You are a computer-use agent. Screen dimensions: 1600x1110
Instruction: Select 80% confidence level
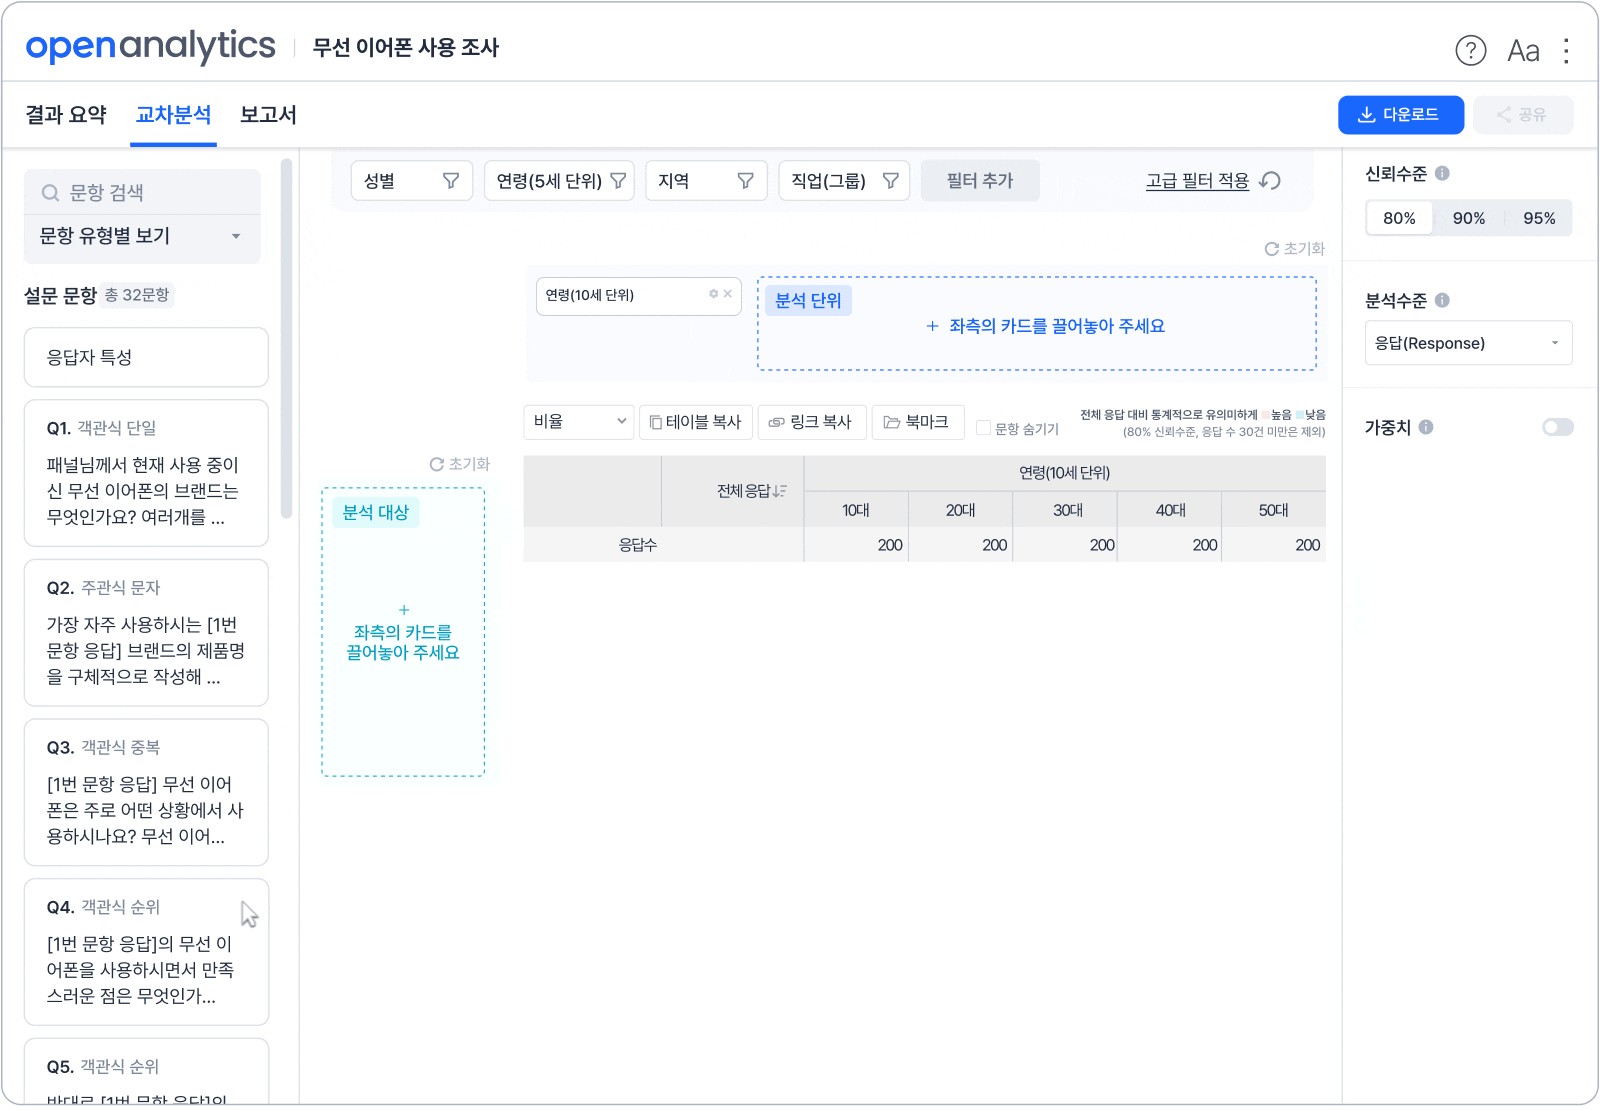pos(1399,218)
